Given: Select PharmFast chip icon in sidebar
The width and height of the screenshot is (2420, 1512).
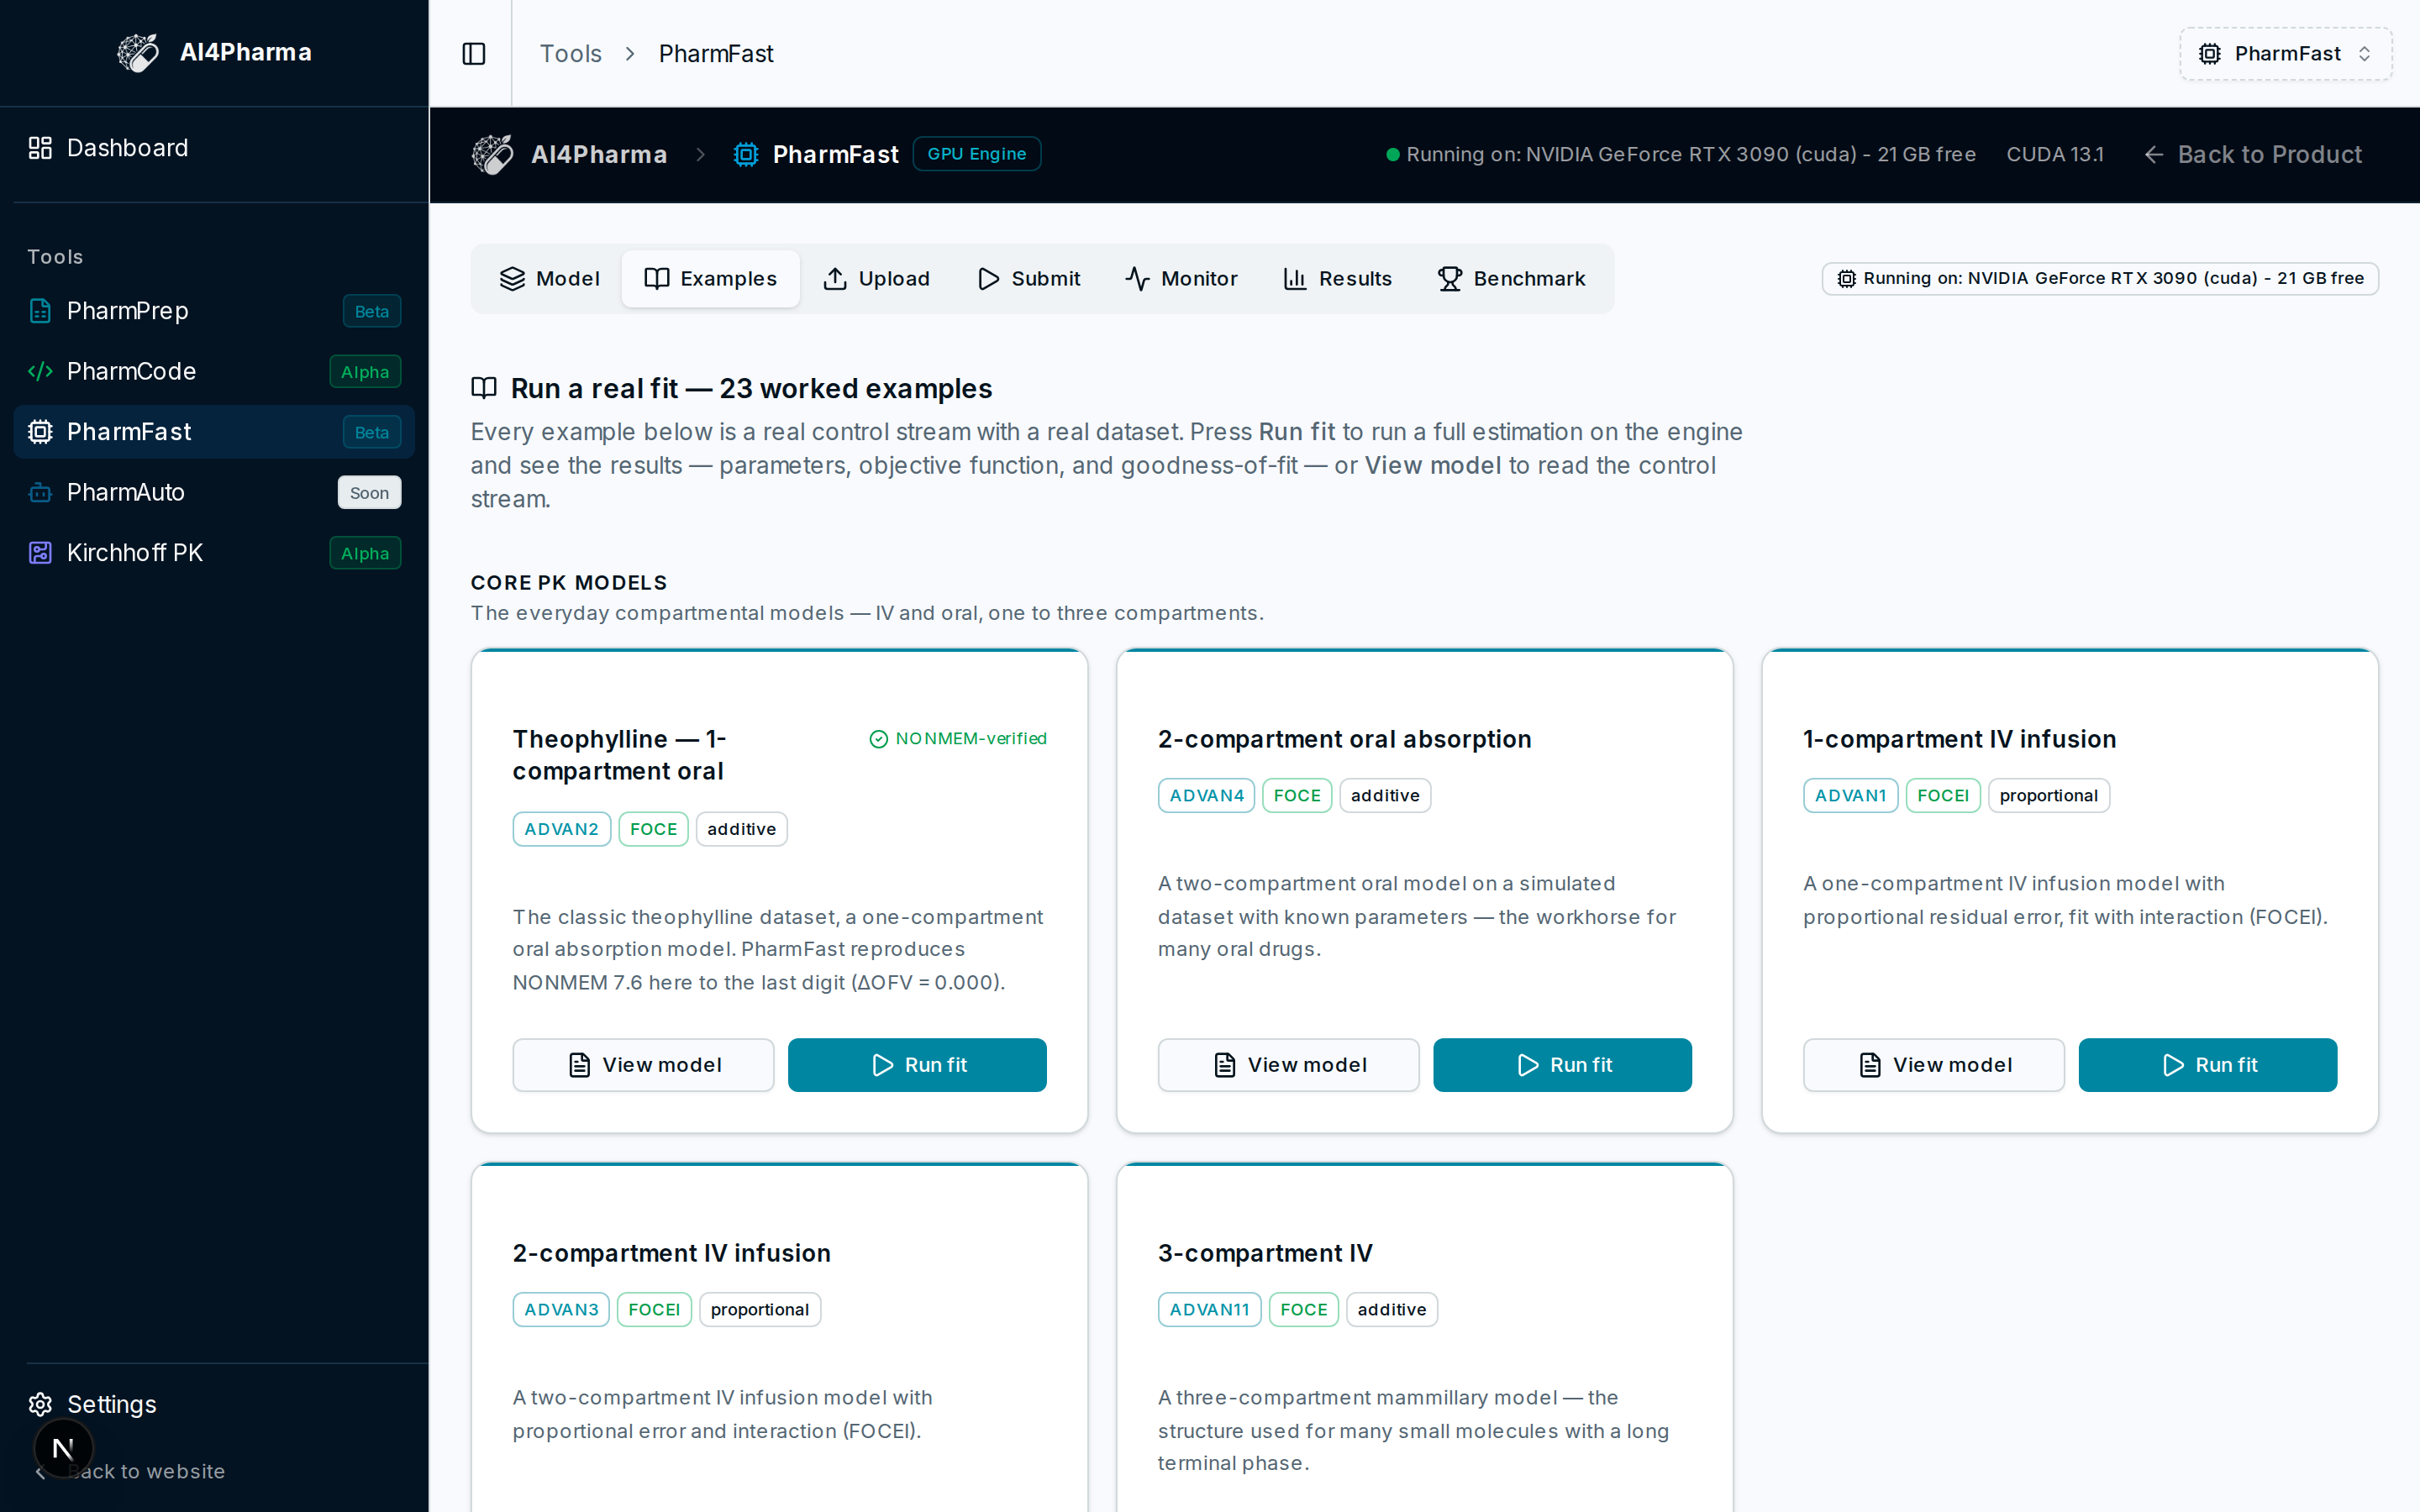Looking at the screenshot, I should (x=40, y=432).
